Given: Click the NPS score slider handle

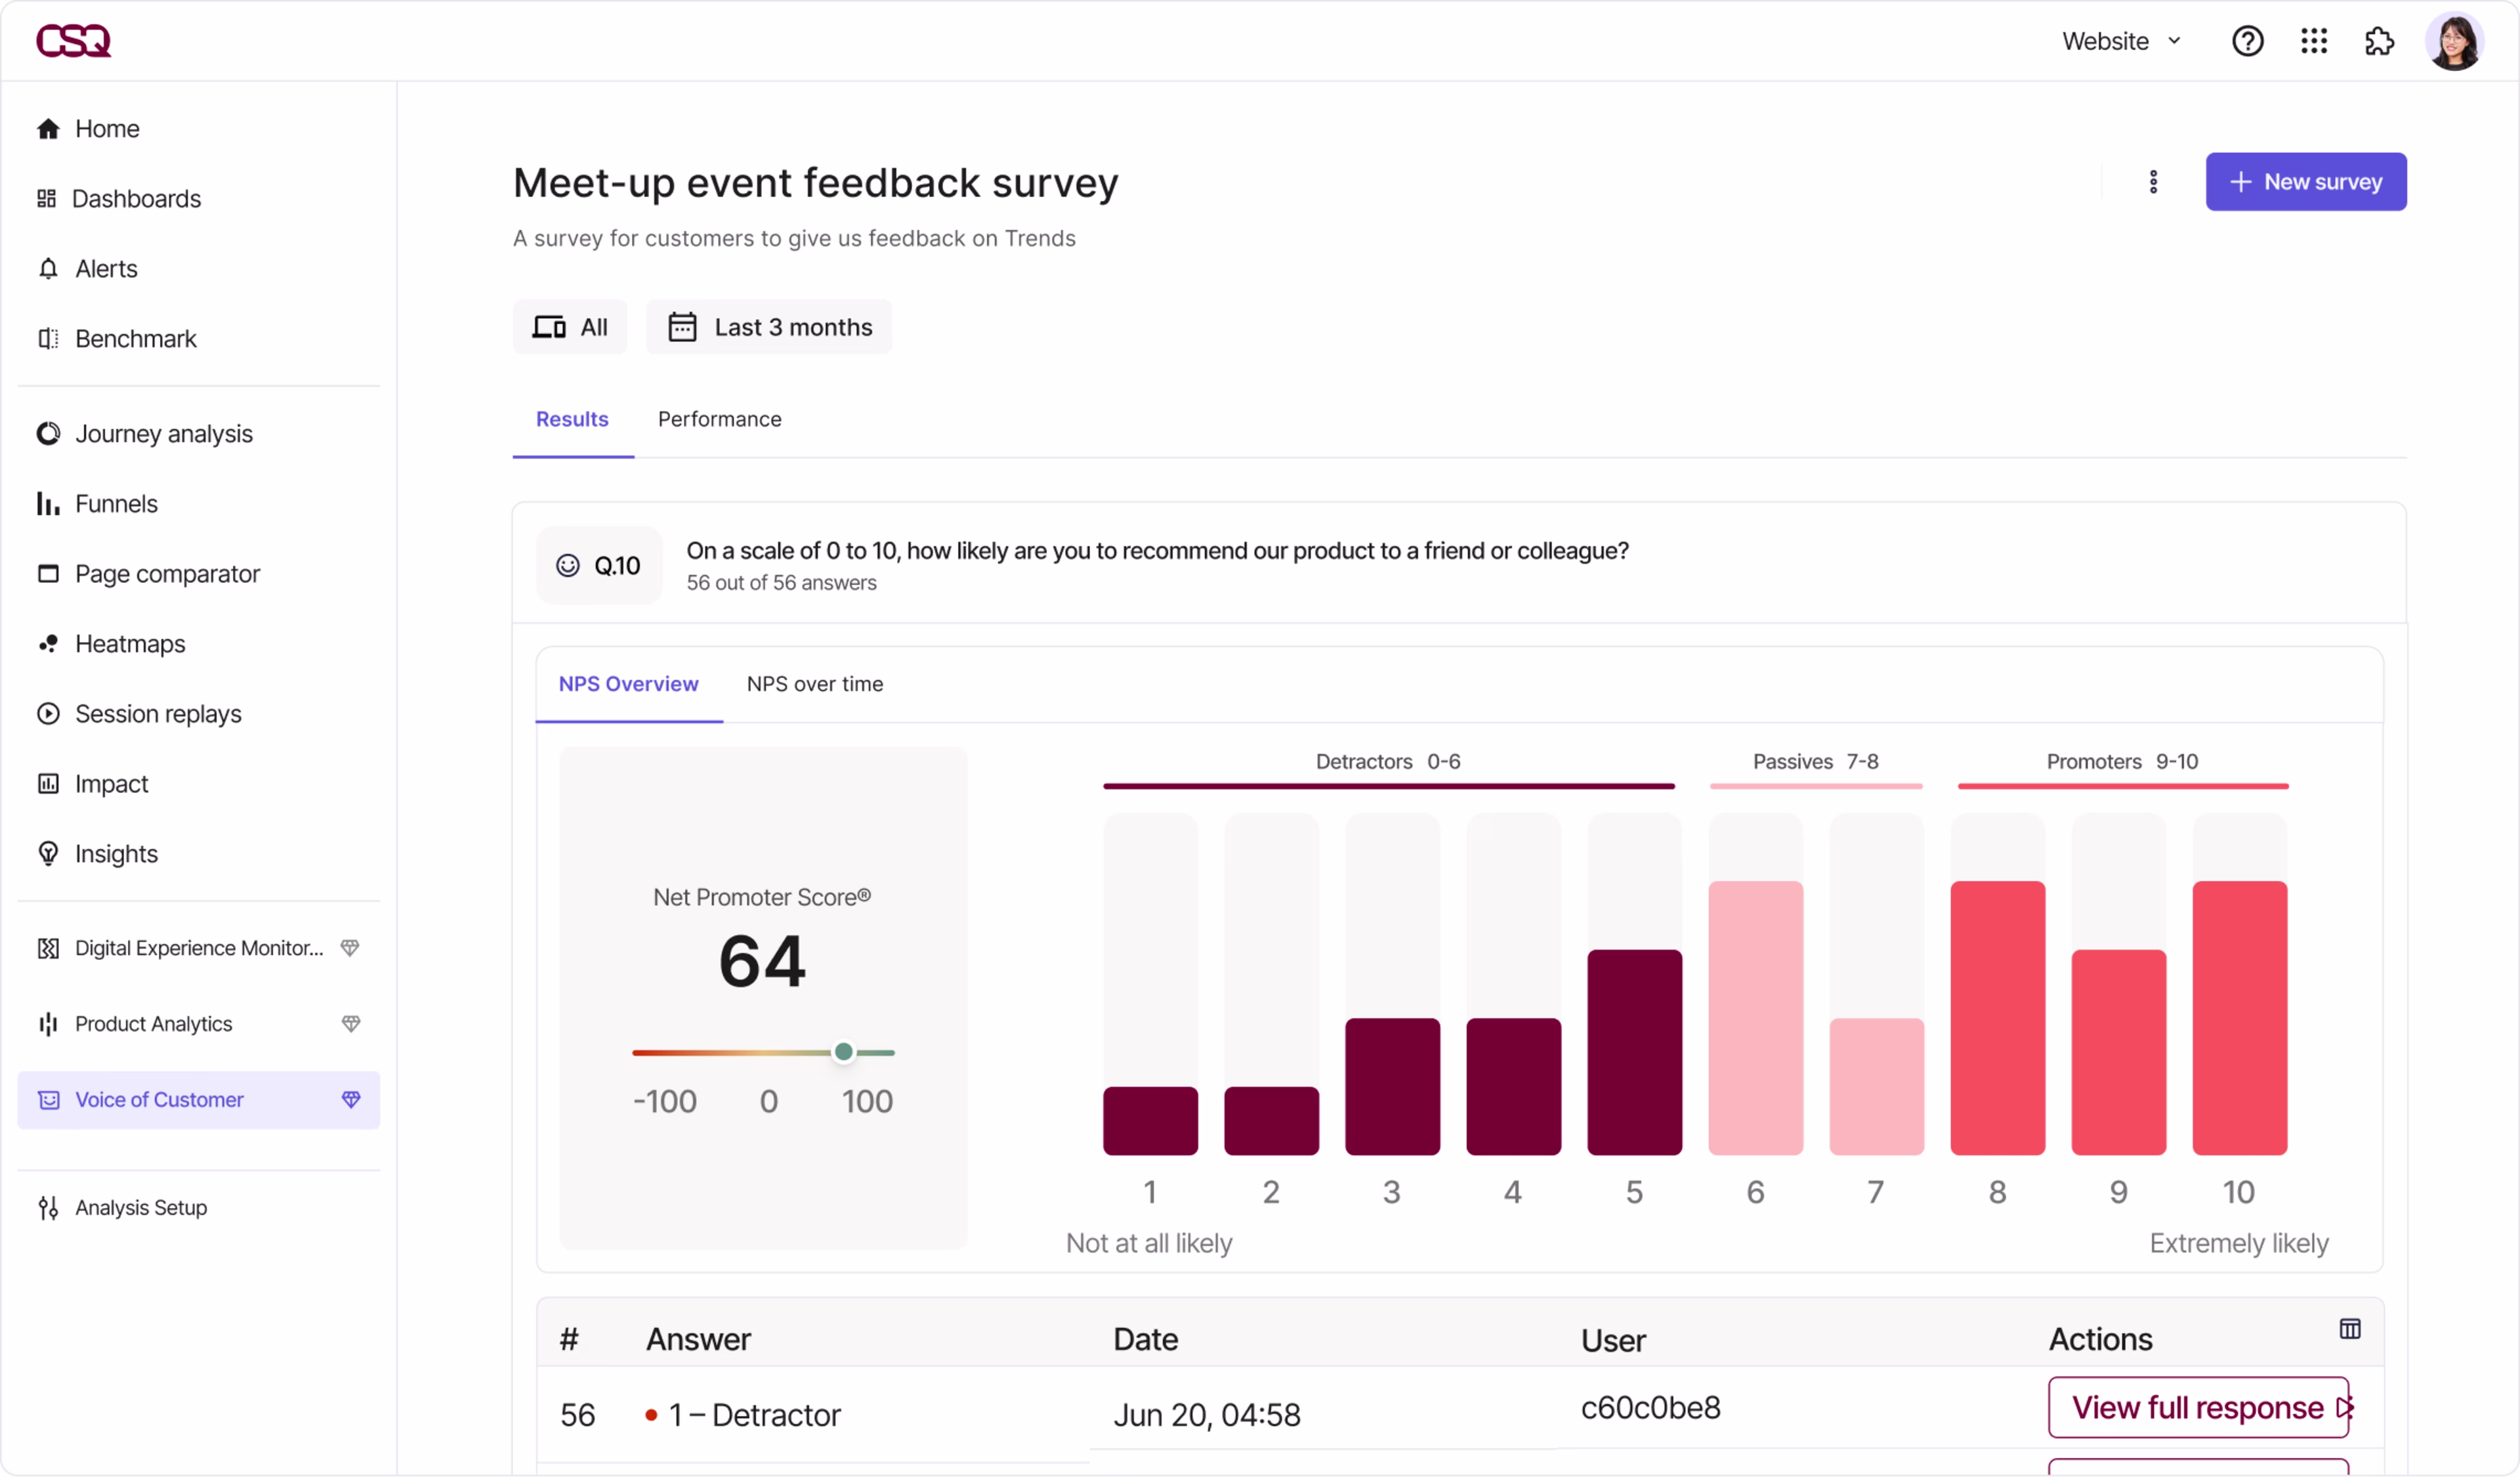Looking at the screenshot, I should [843, 1052].
